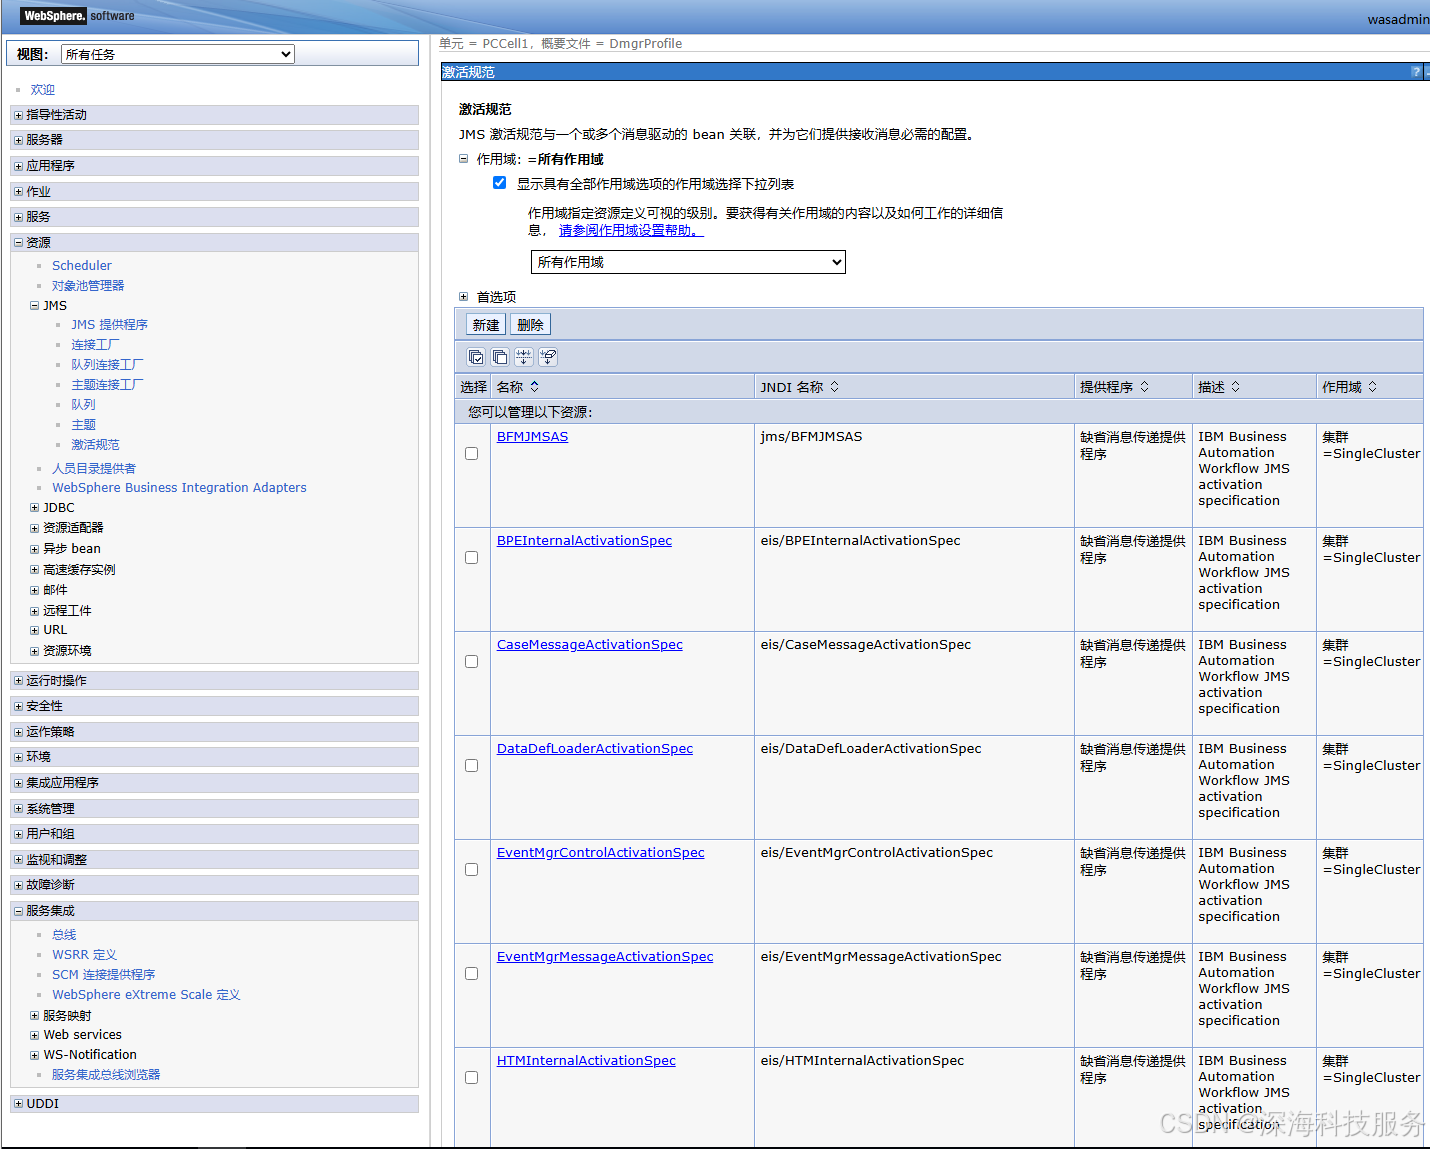Click the Show Filter View toolbar icon
The height and width of the screenshot is (1149, 1430).
(x=524, y=357)
